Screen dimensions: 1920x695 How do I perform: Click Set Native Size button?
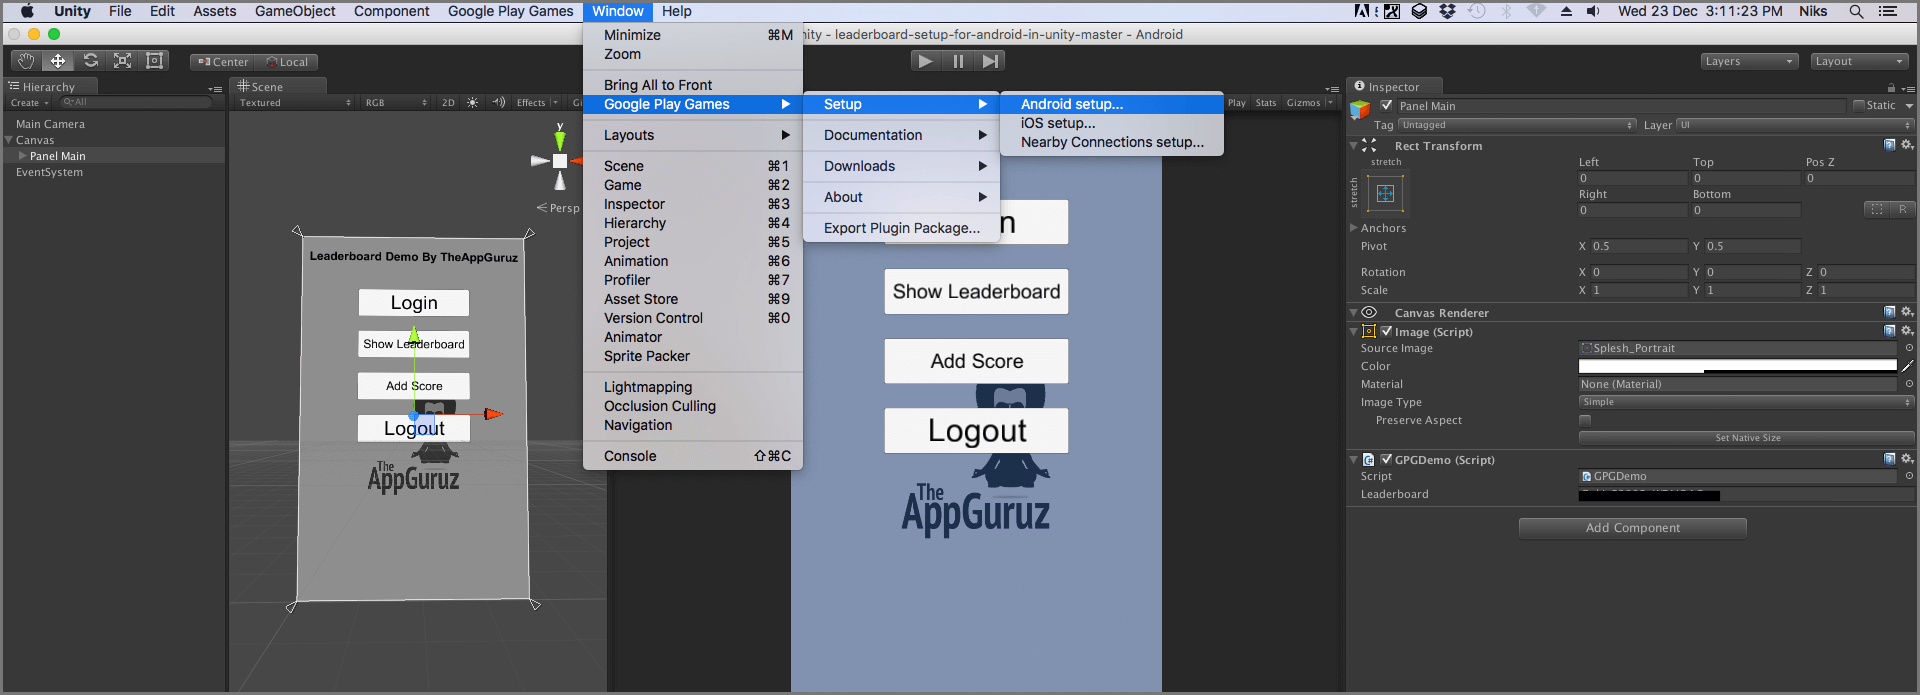1746,438
